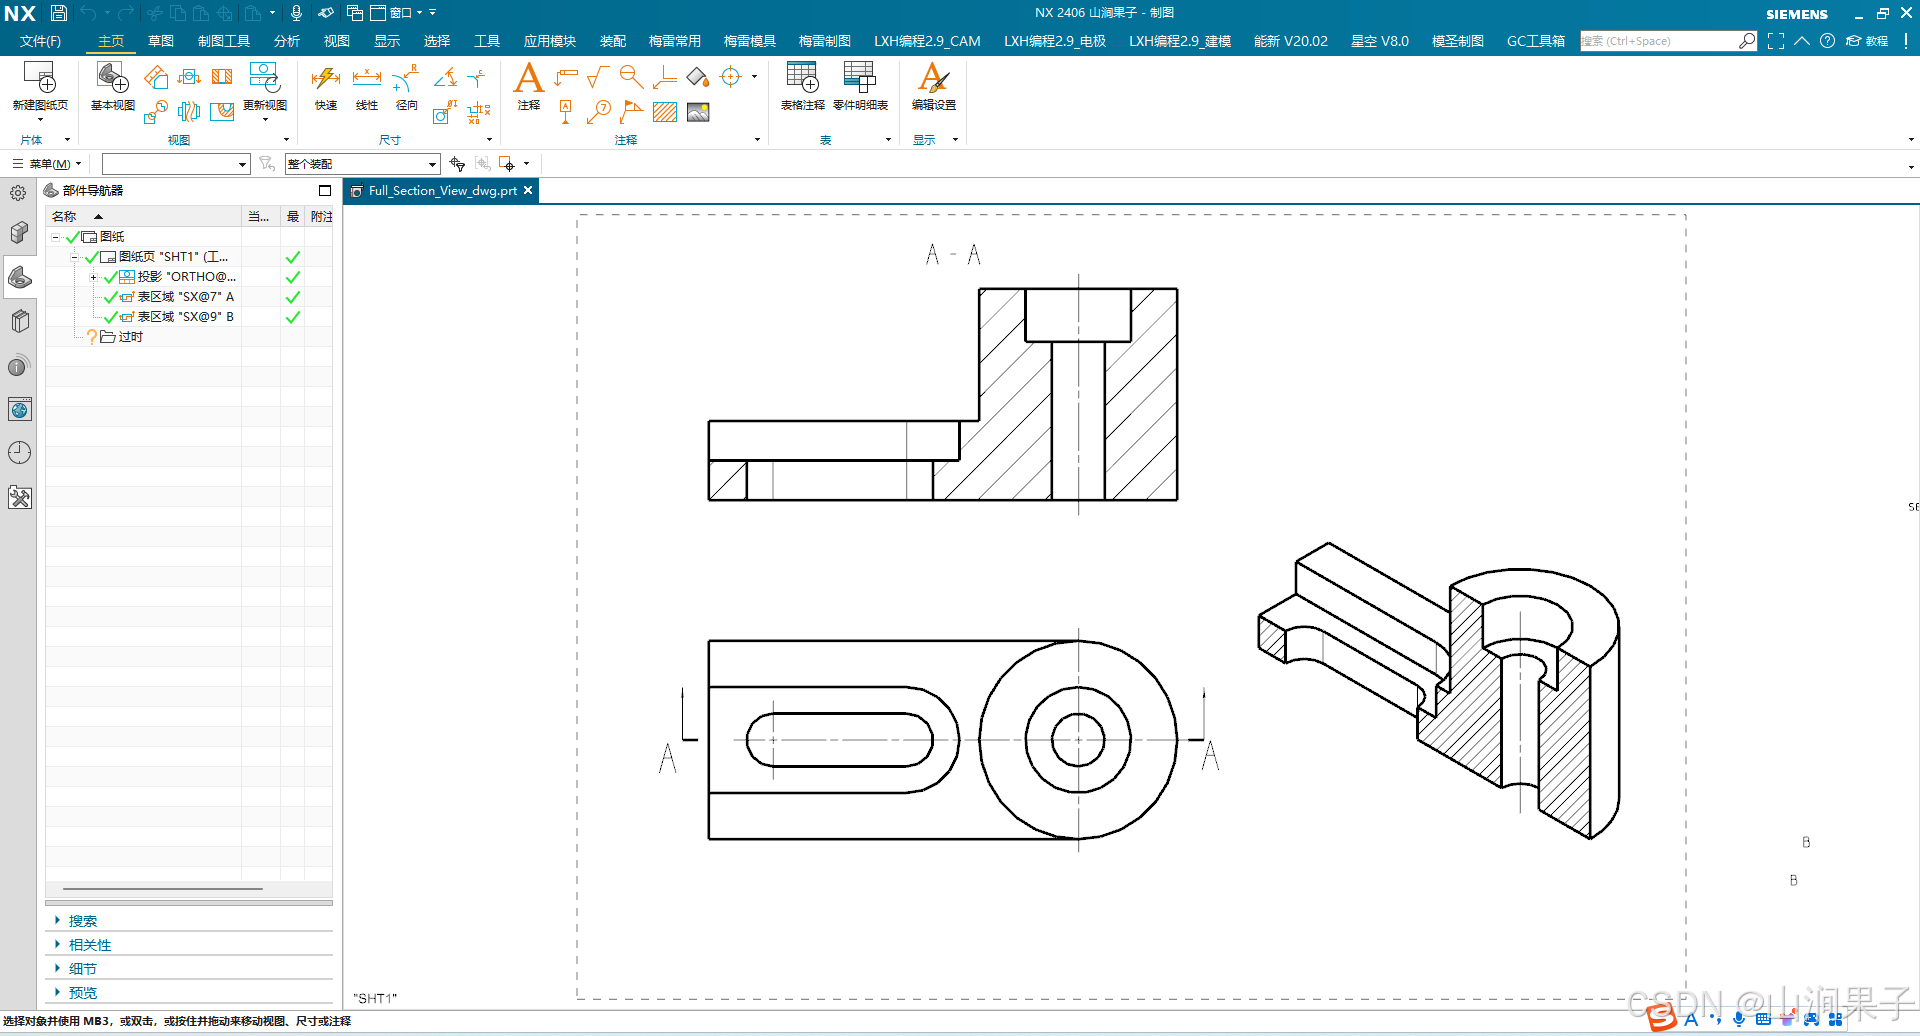Open the Reuse Library sidebar tab
Image resolution: width=1920 pixels, height=1036 pixels.
pos(19,321)
